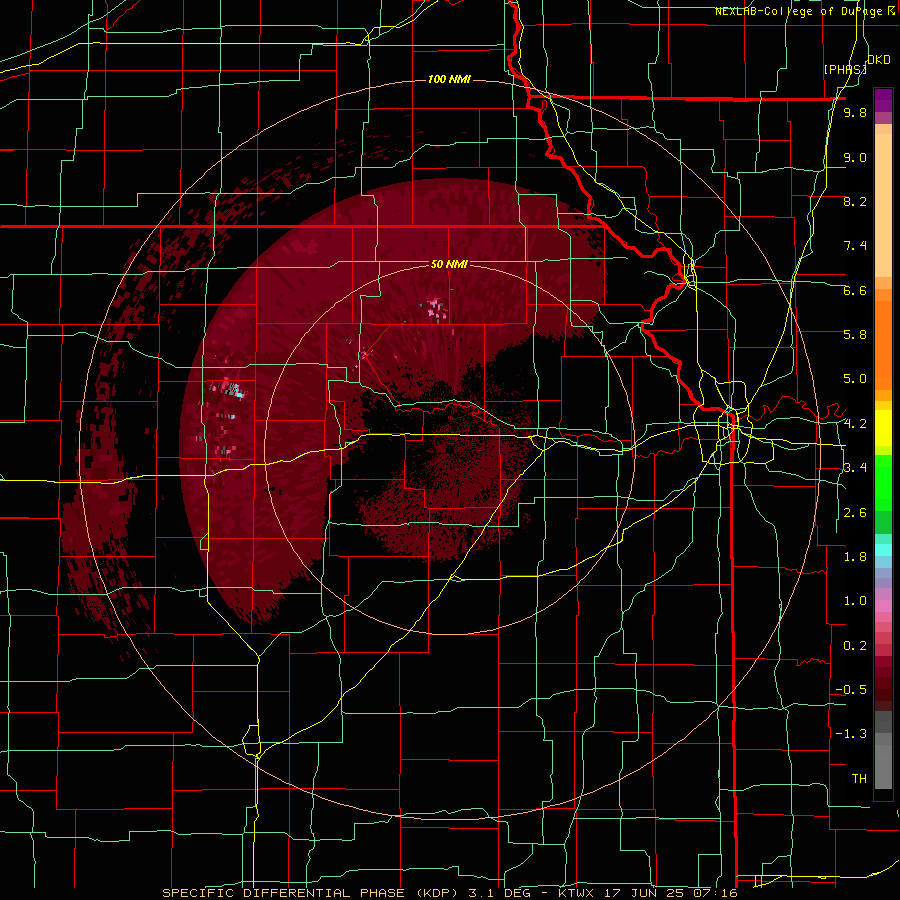The height and width of the screenshot is (900, 900).
Task: Select the 100 NMI range ring label
Action: pos(449,79)
